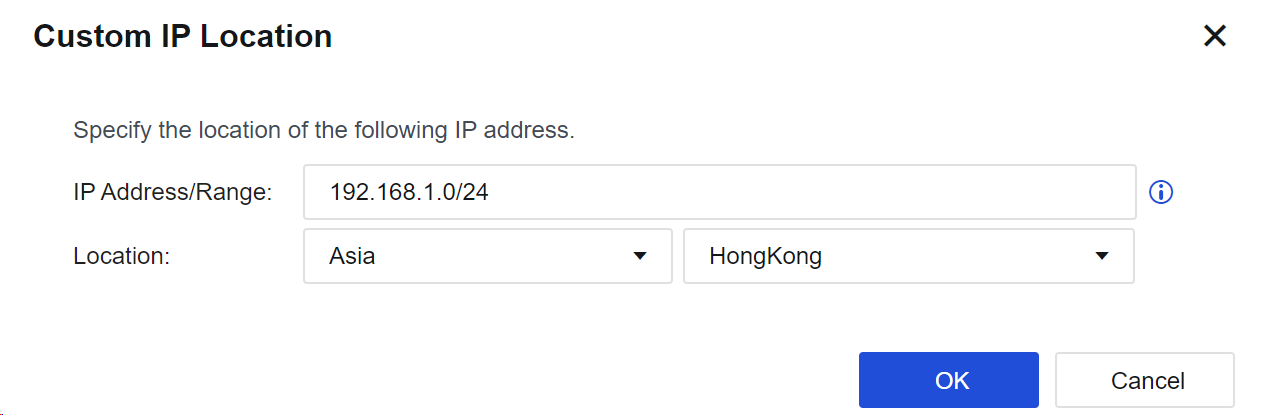
Task: Click the Location label
Action: pyautogui.click(x=121, y=256)
